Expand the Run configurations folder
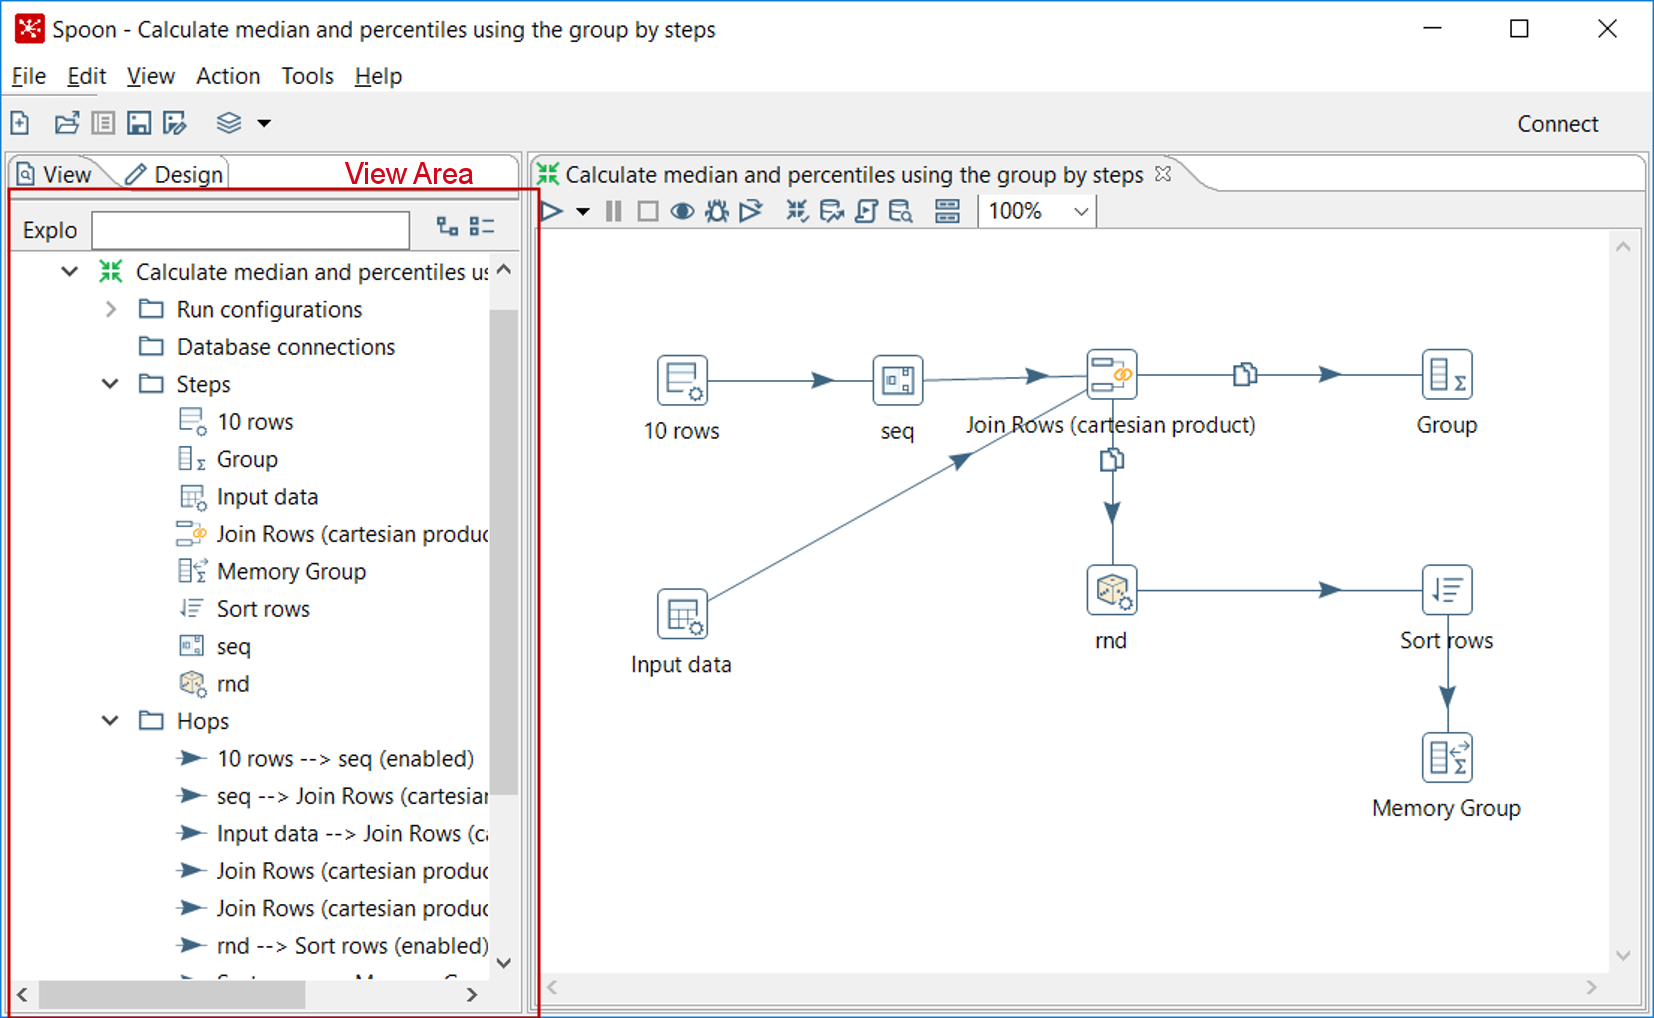The height and width of the screenshot is (1018, 1654). click(x=111, y=309)
